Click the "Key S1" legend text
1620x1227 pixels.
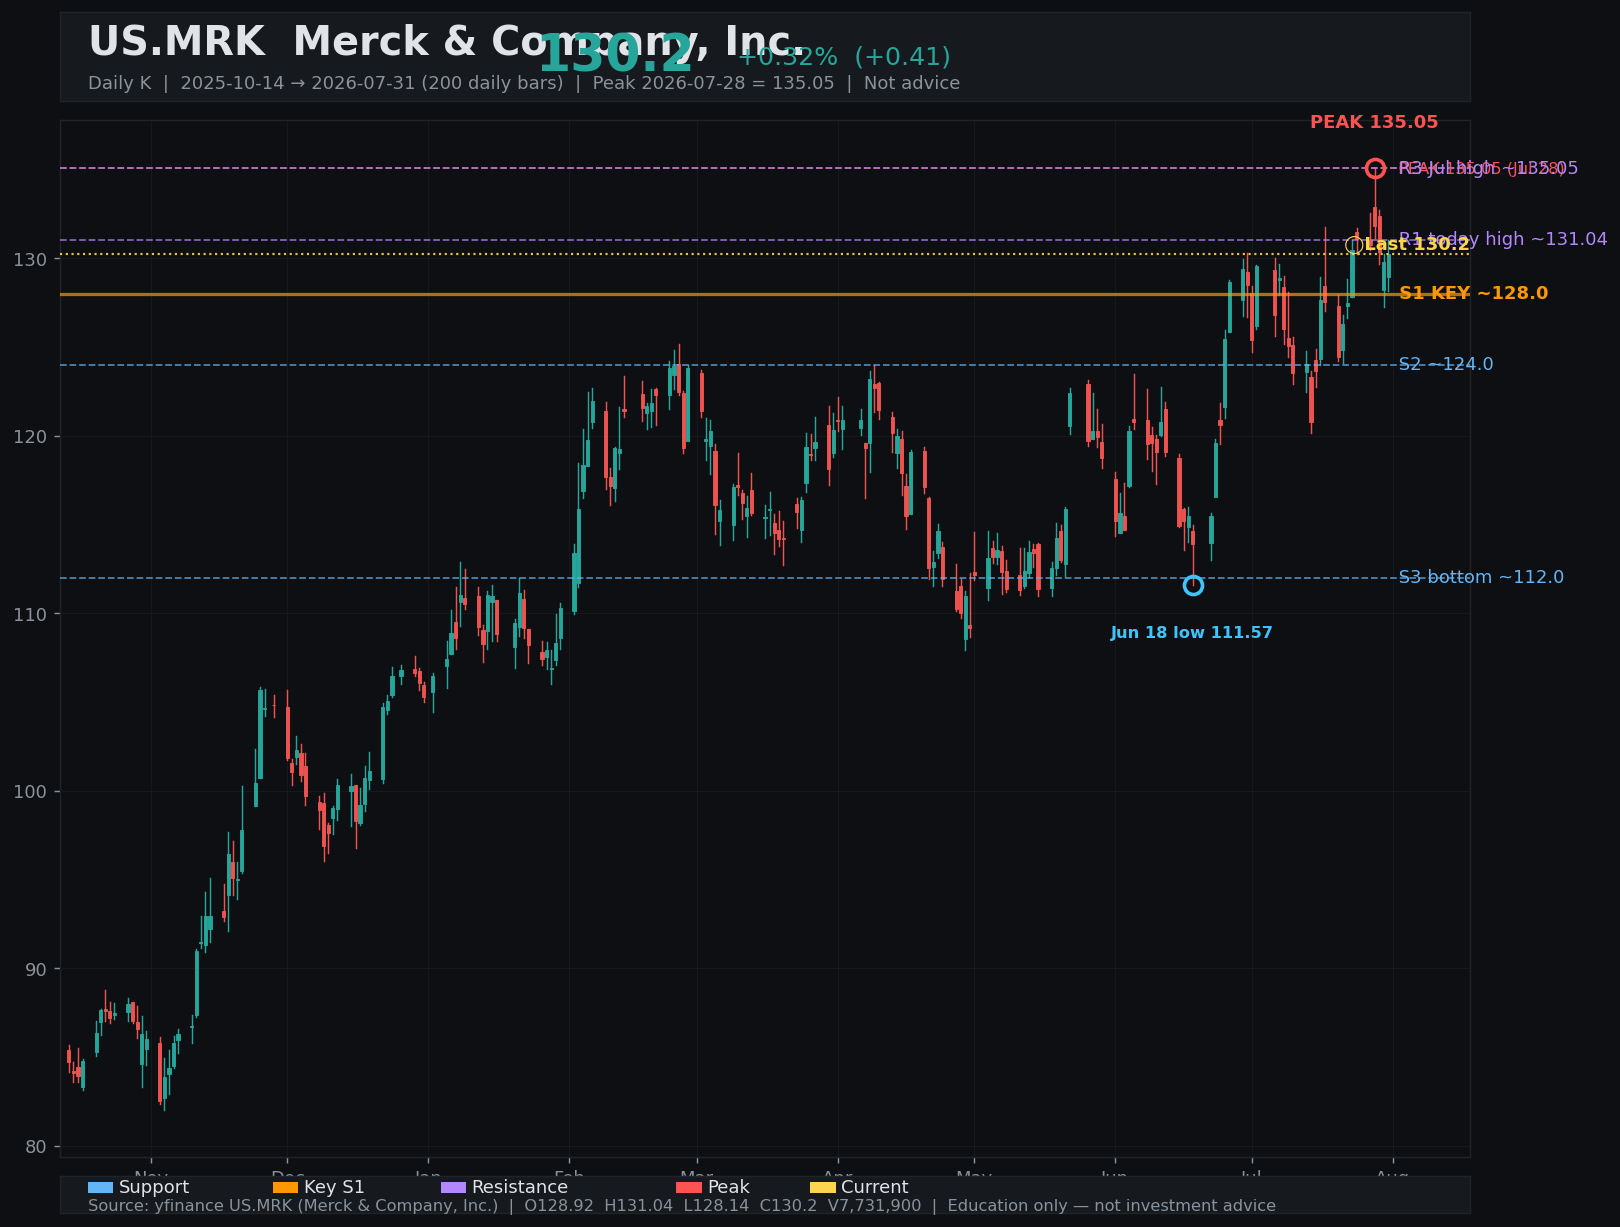point(334,1188)
